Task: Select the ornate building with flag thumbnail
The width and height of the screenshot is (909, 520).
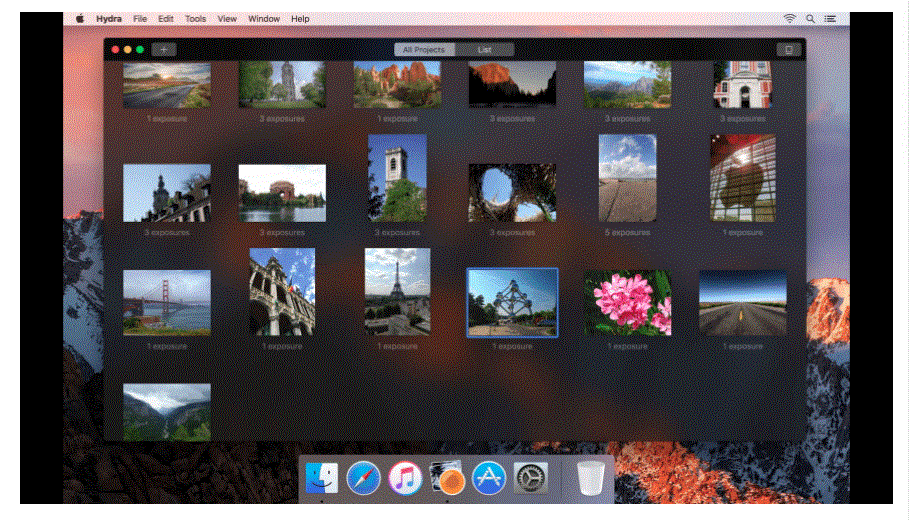Action: click(x=282, y=292)
